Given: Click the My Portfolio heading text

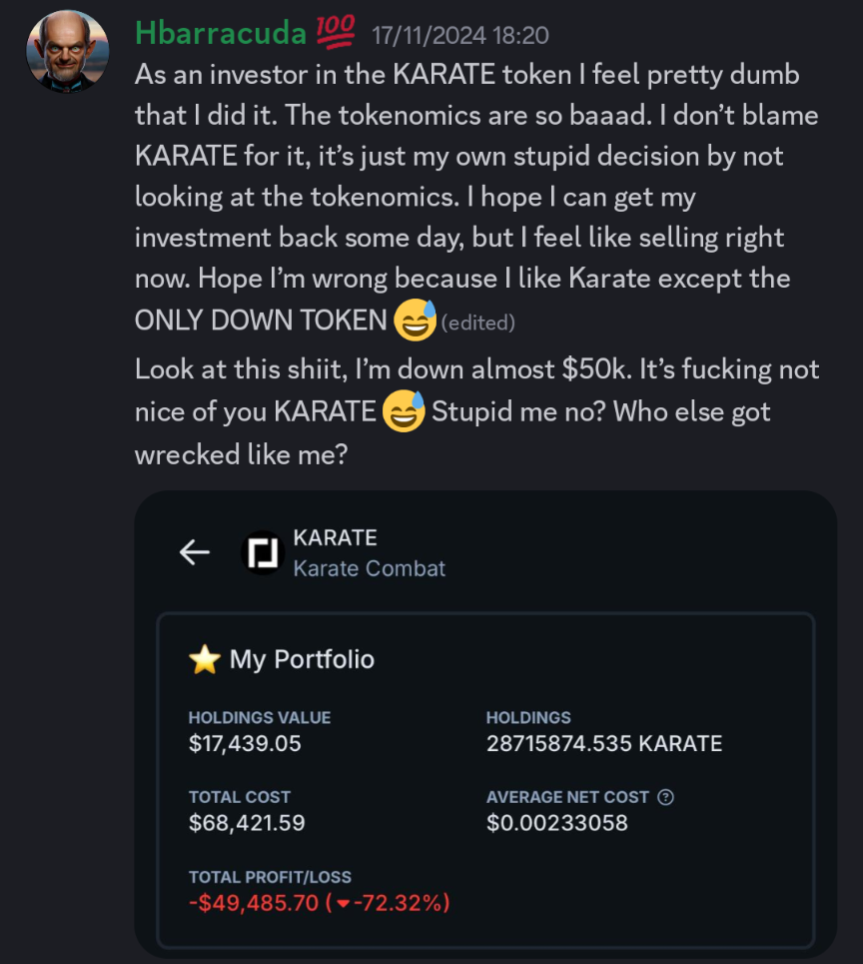Looking at the screenshot, I should [x=302, y=660].
